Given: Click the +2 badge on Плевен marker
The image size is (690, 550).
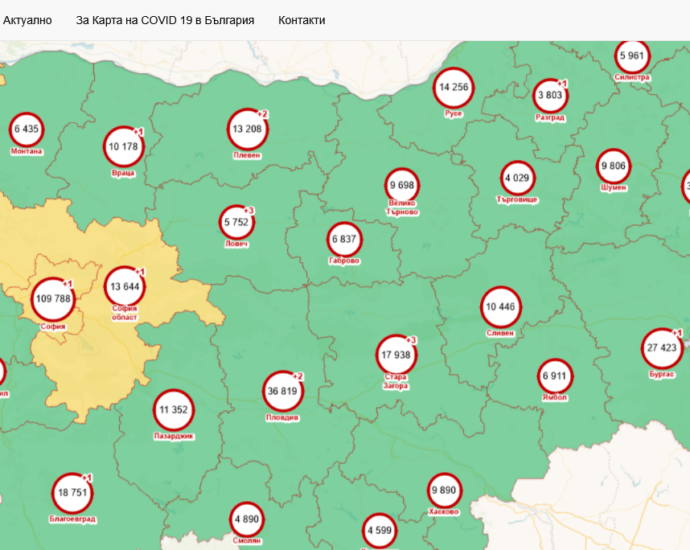Looking at the screenshot, I should pos(262,114).
